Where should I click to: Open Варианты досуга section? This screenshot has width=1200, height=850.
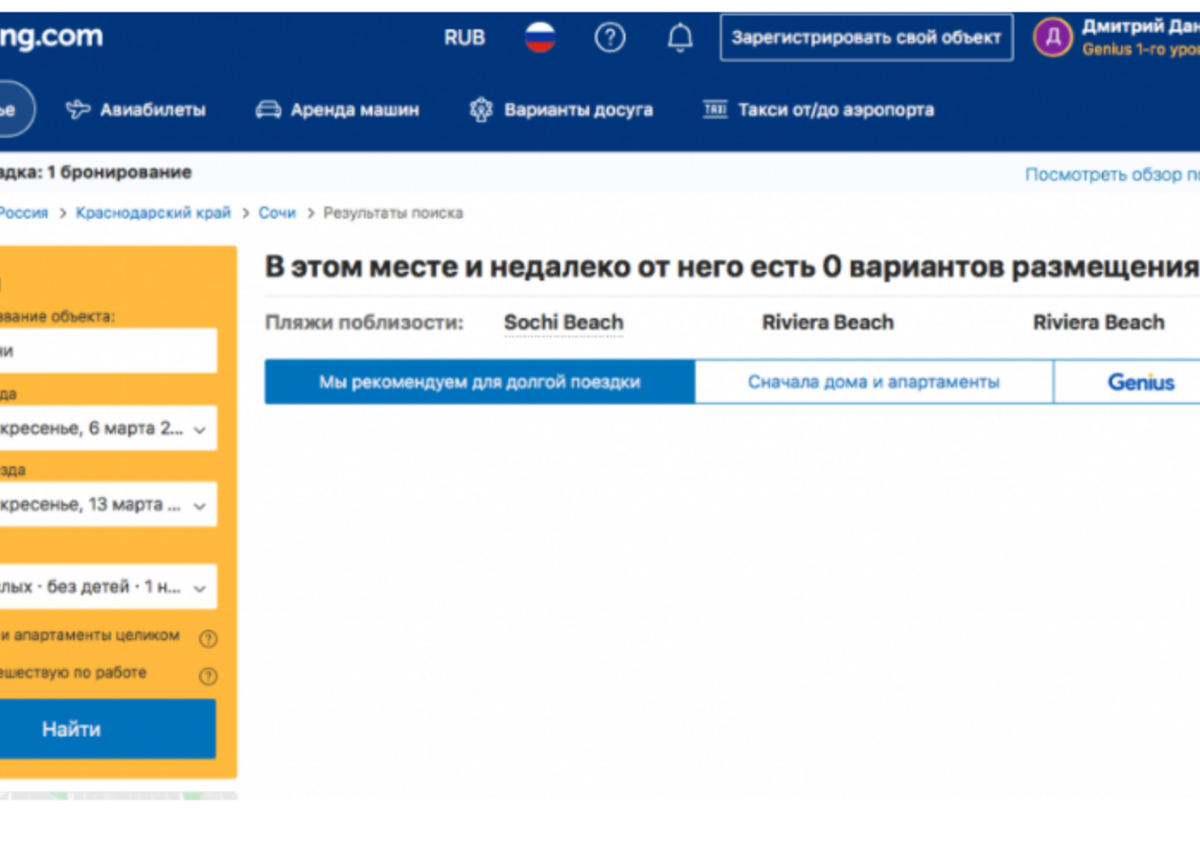pyautogui.click(x=578, y=110)
